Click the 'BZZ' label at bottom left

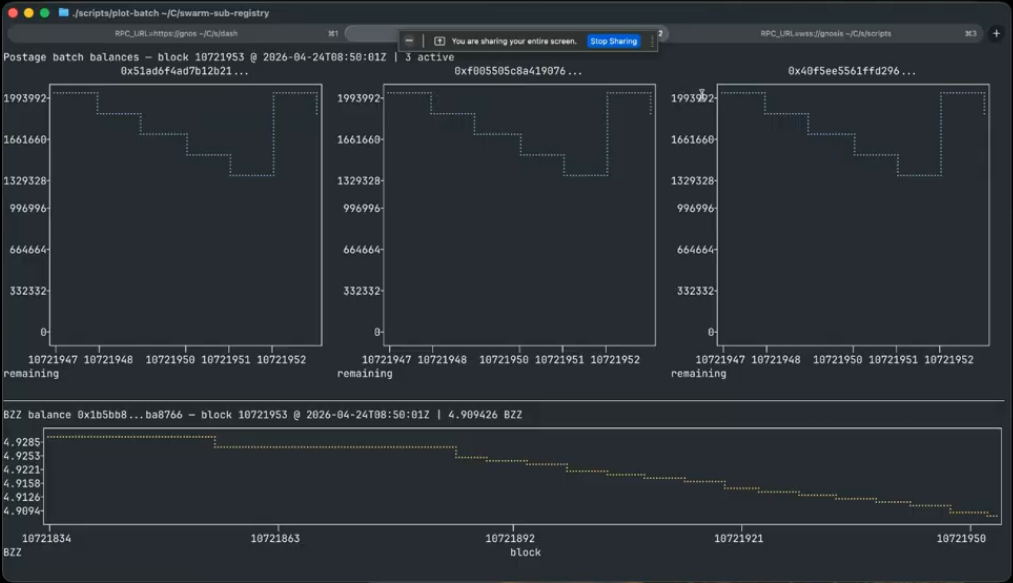(12, 552)
